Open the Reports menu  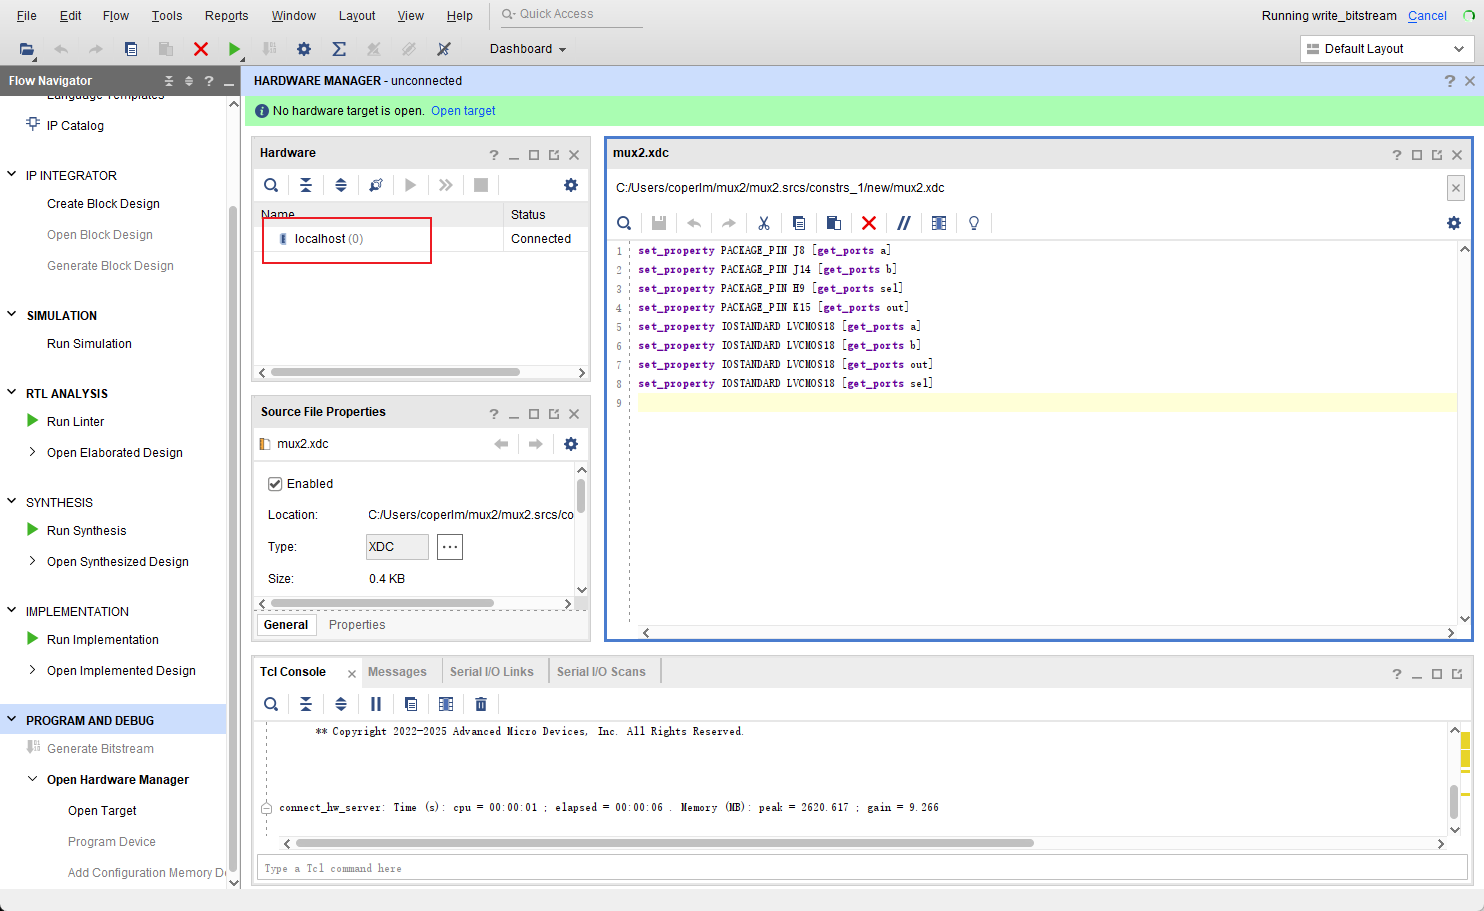[226, 16]
